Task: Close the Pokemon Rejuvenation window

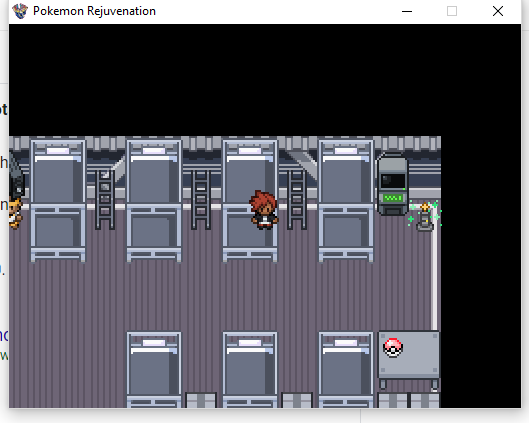Action: click(498, 11)
